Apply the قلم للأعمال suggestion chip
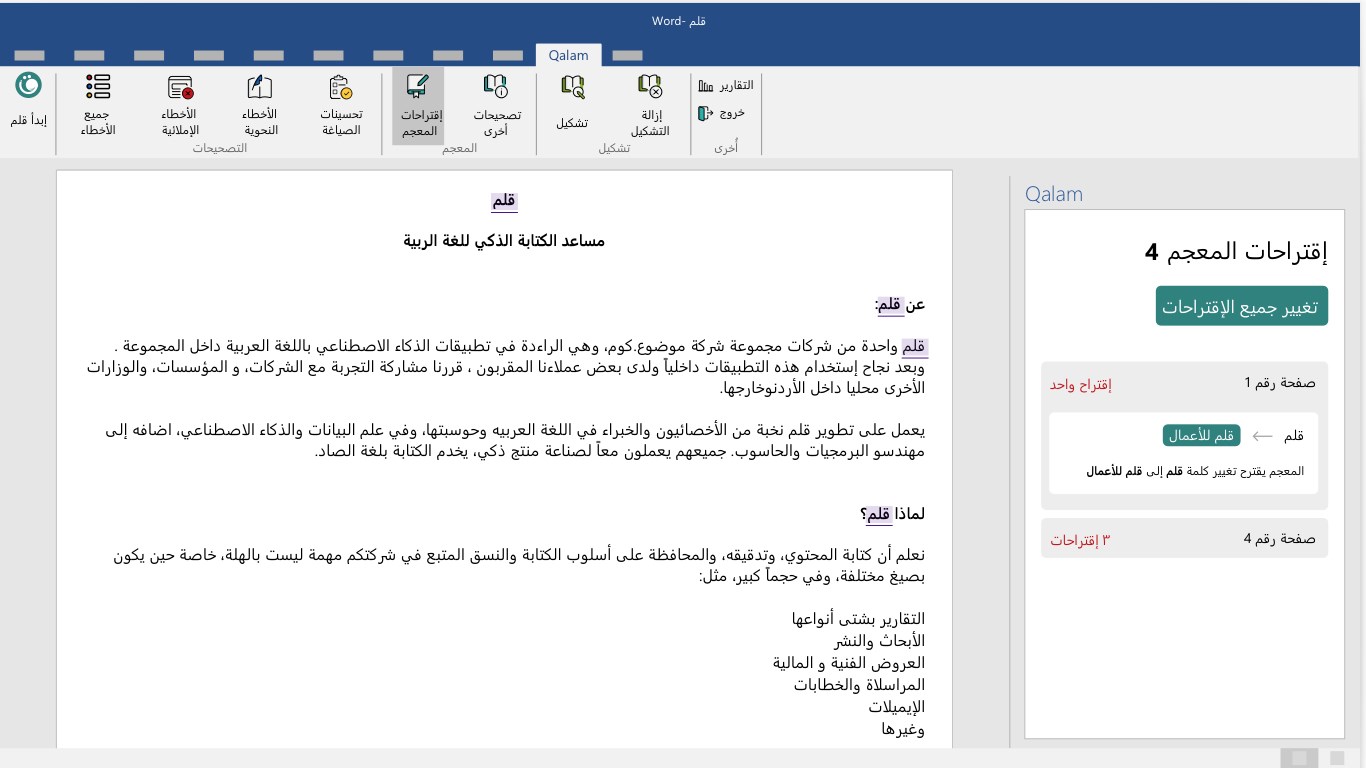The image size is (1366, 768). point(1201,436)
